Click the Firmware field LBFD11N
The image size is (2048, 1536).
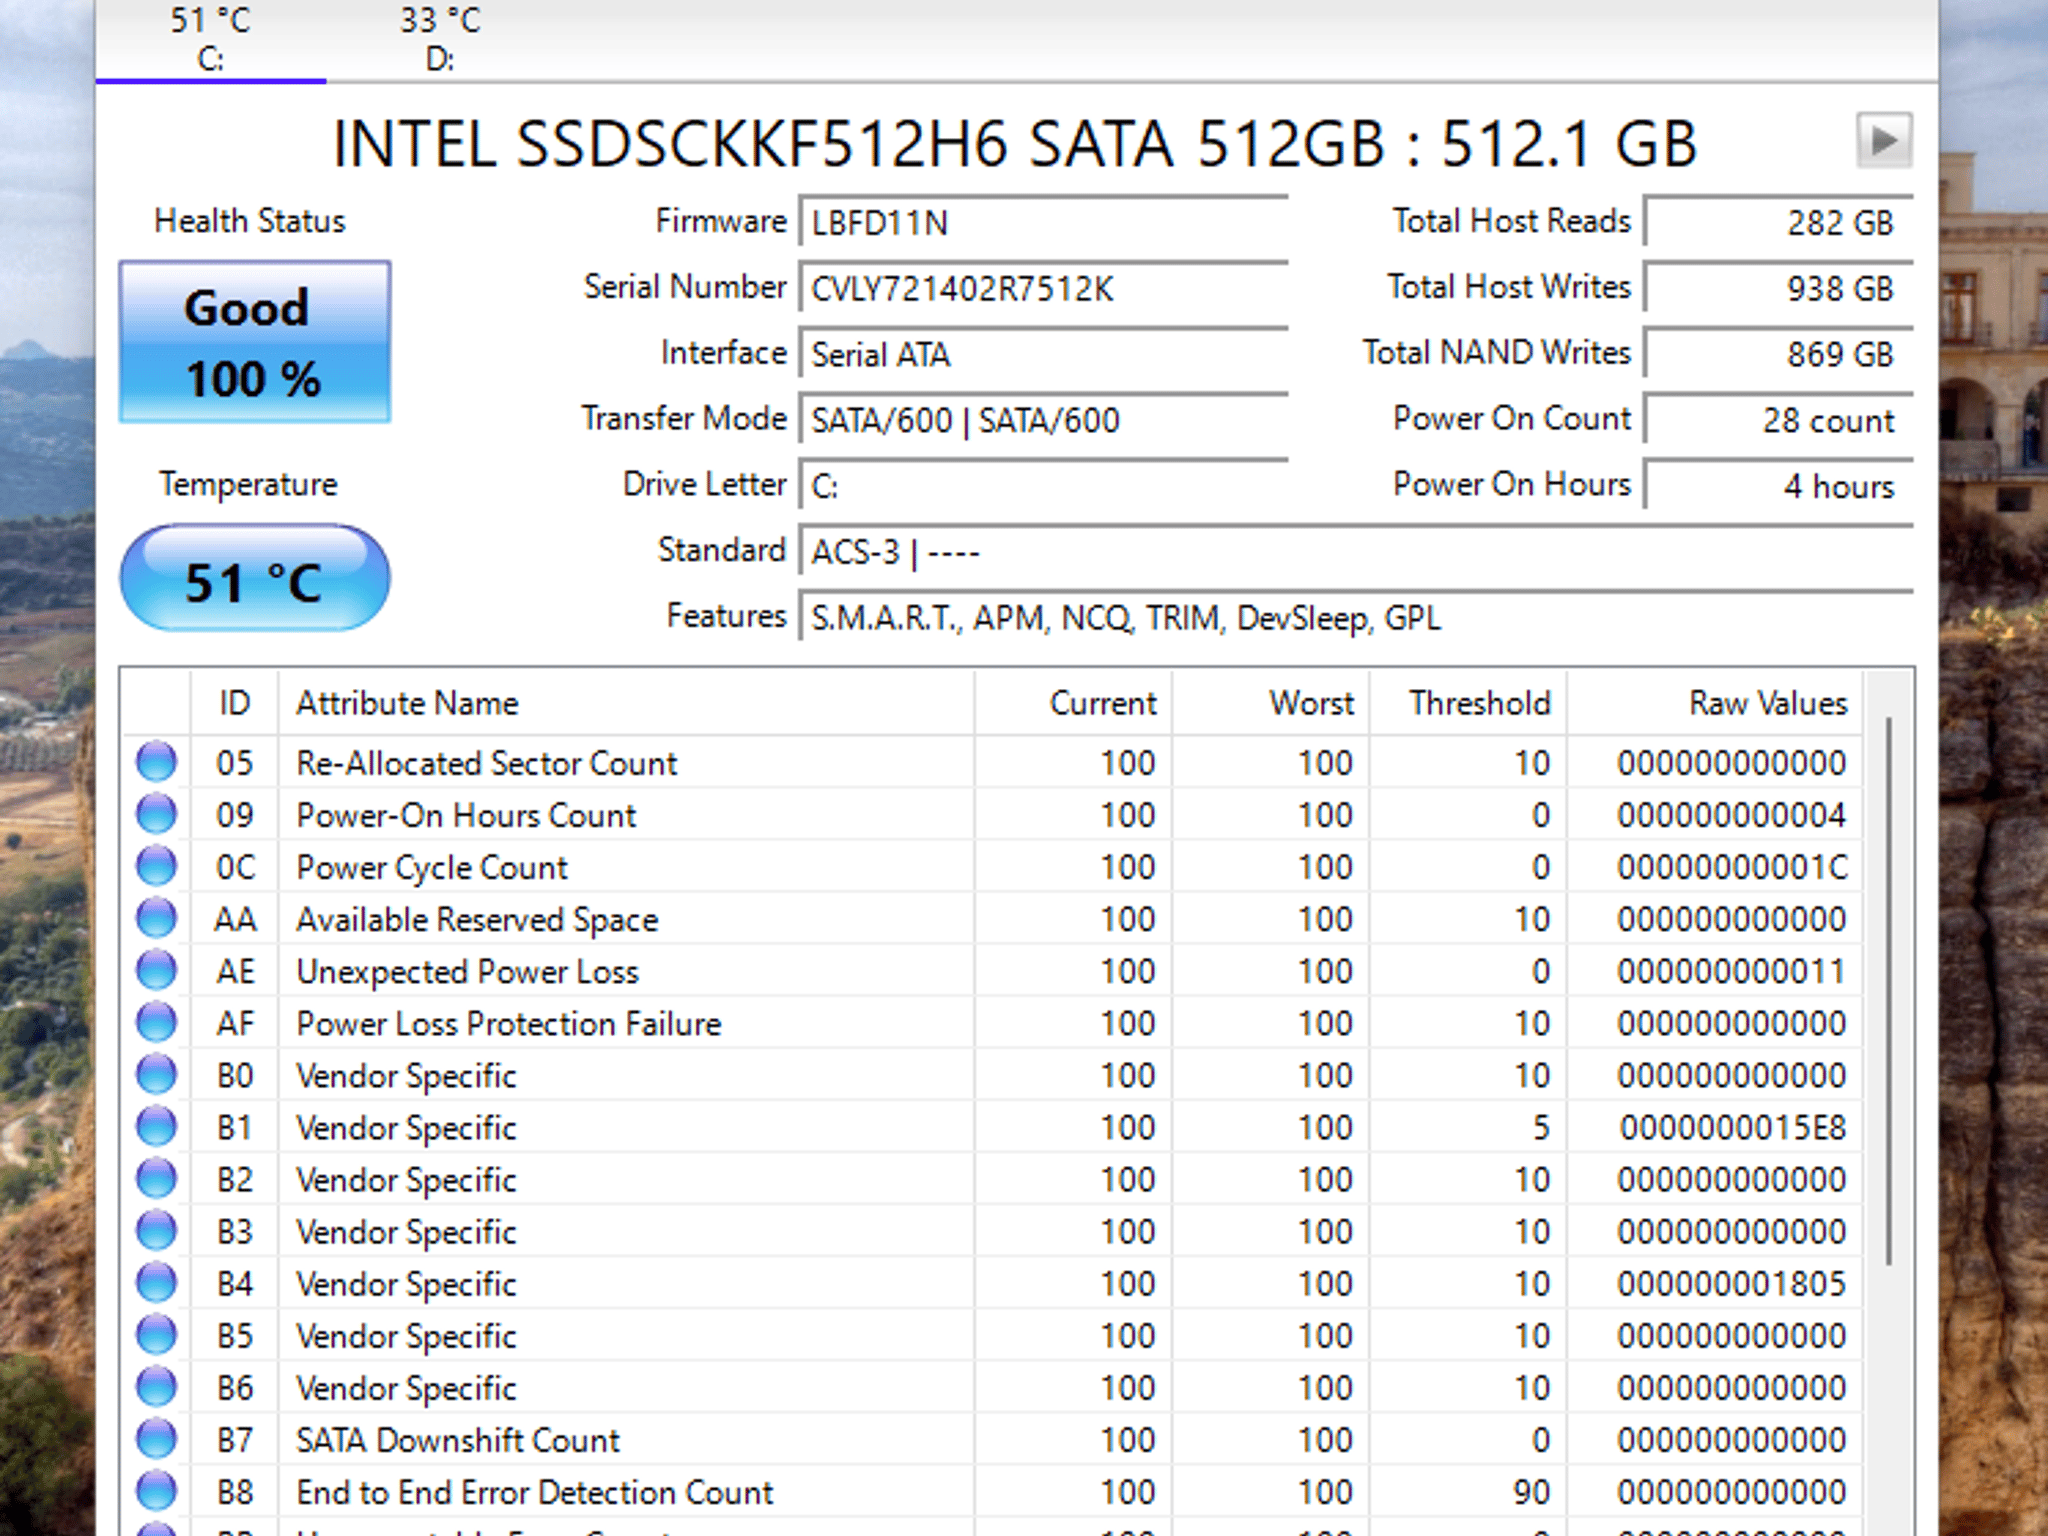[x=1044, y=222]
